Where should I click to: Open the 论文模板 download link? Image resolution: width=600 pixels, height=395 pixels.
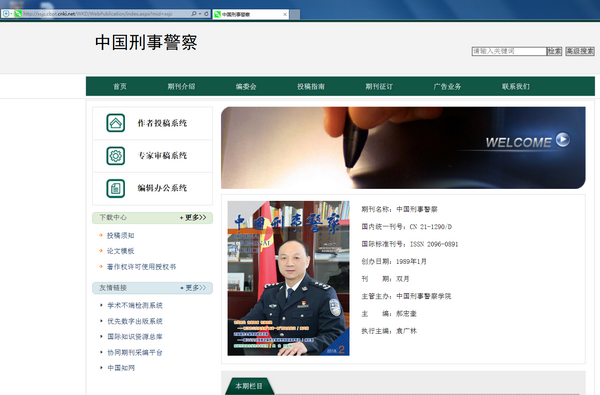point(120,251)
